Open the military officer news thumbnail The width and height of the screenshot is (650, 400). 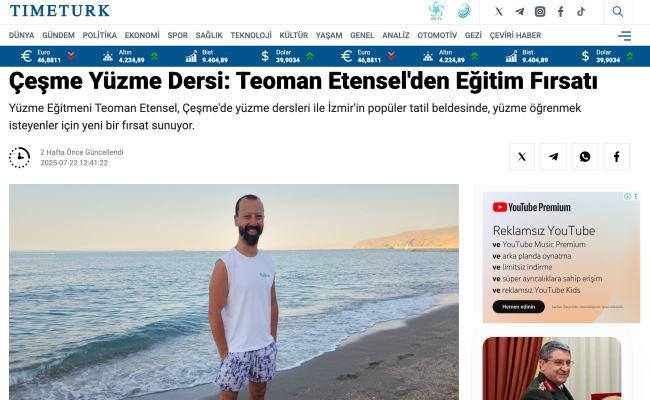[552, 368]
